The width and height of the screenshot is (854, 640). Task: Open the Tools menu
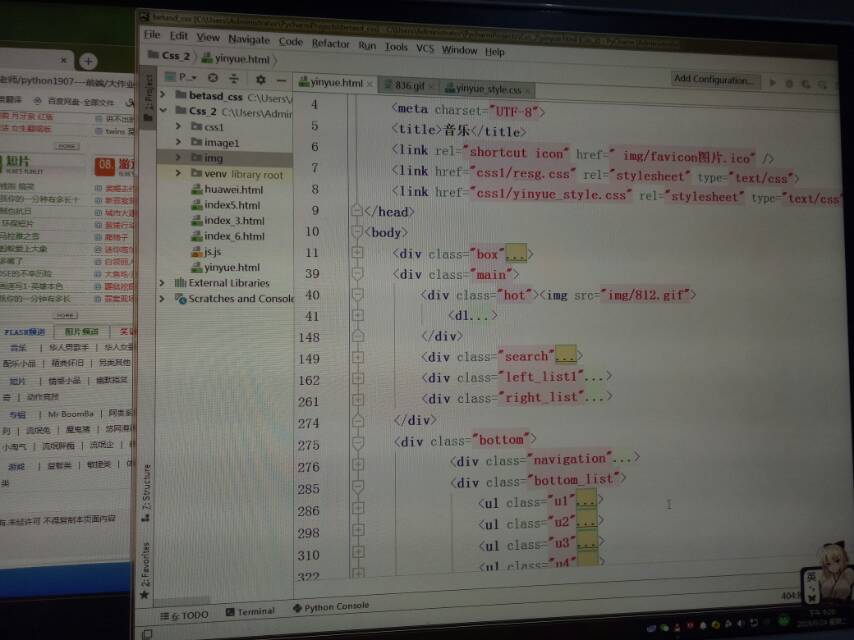(396, 47)
